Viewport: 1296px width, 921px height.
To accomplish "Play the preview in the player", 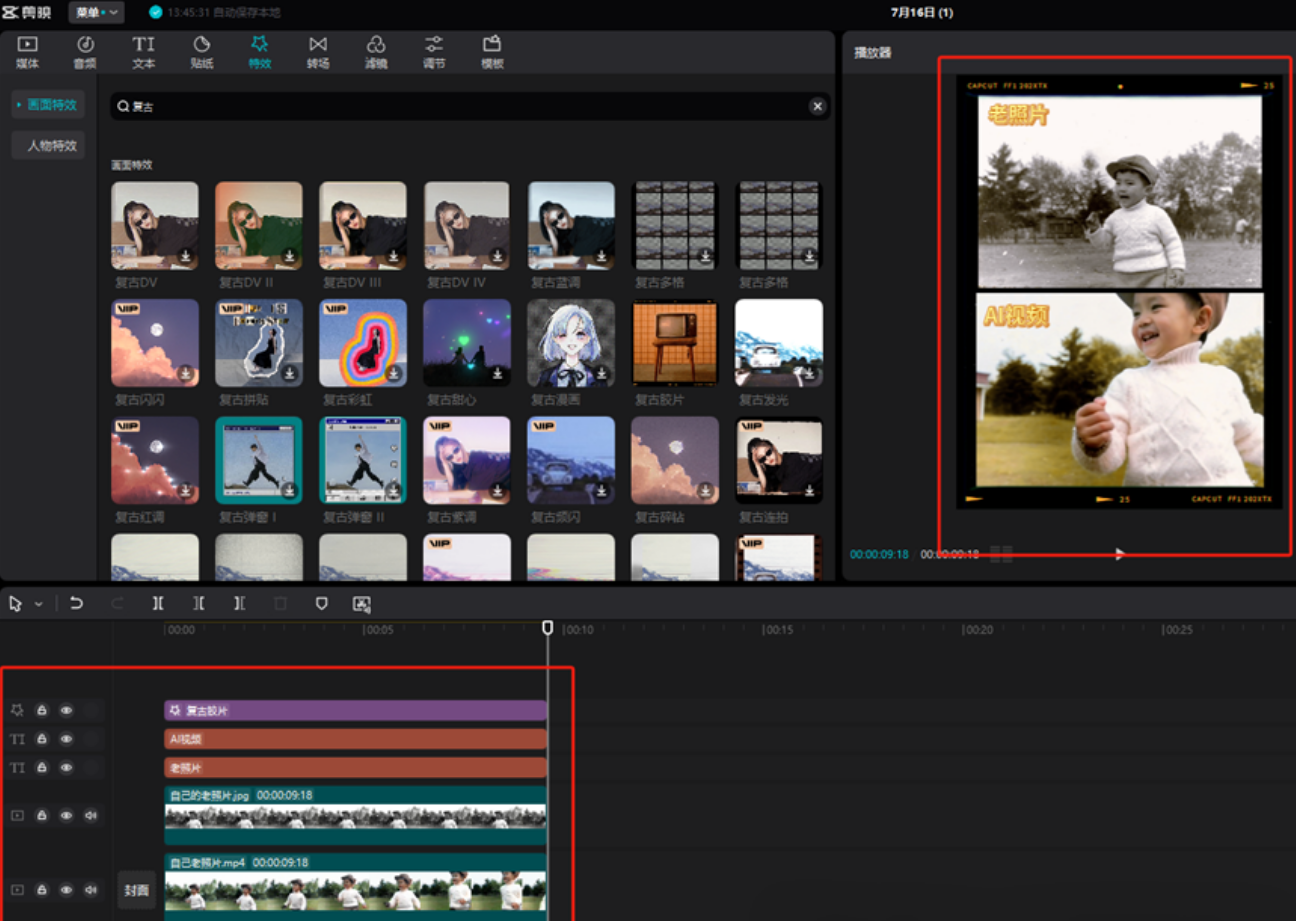I will 1119,554.
